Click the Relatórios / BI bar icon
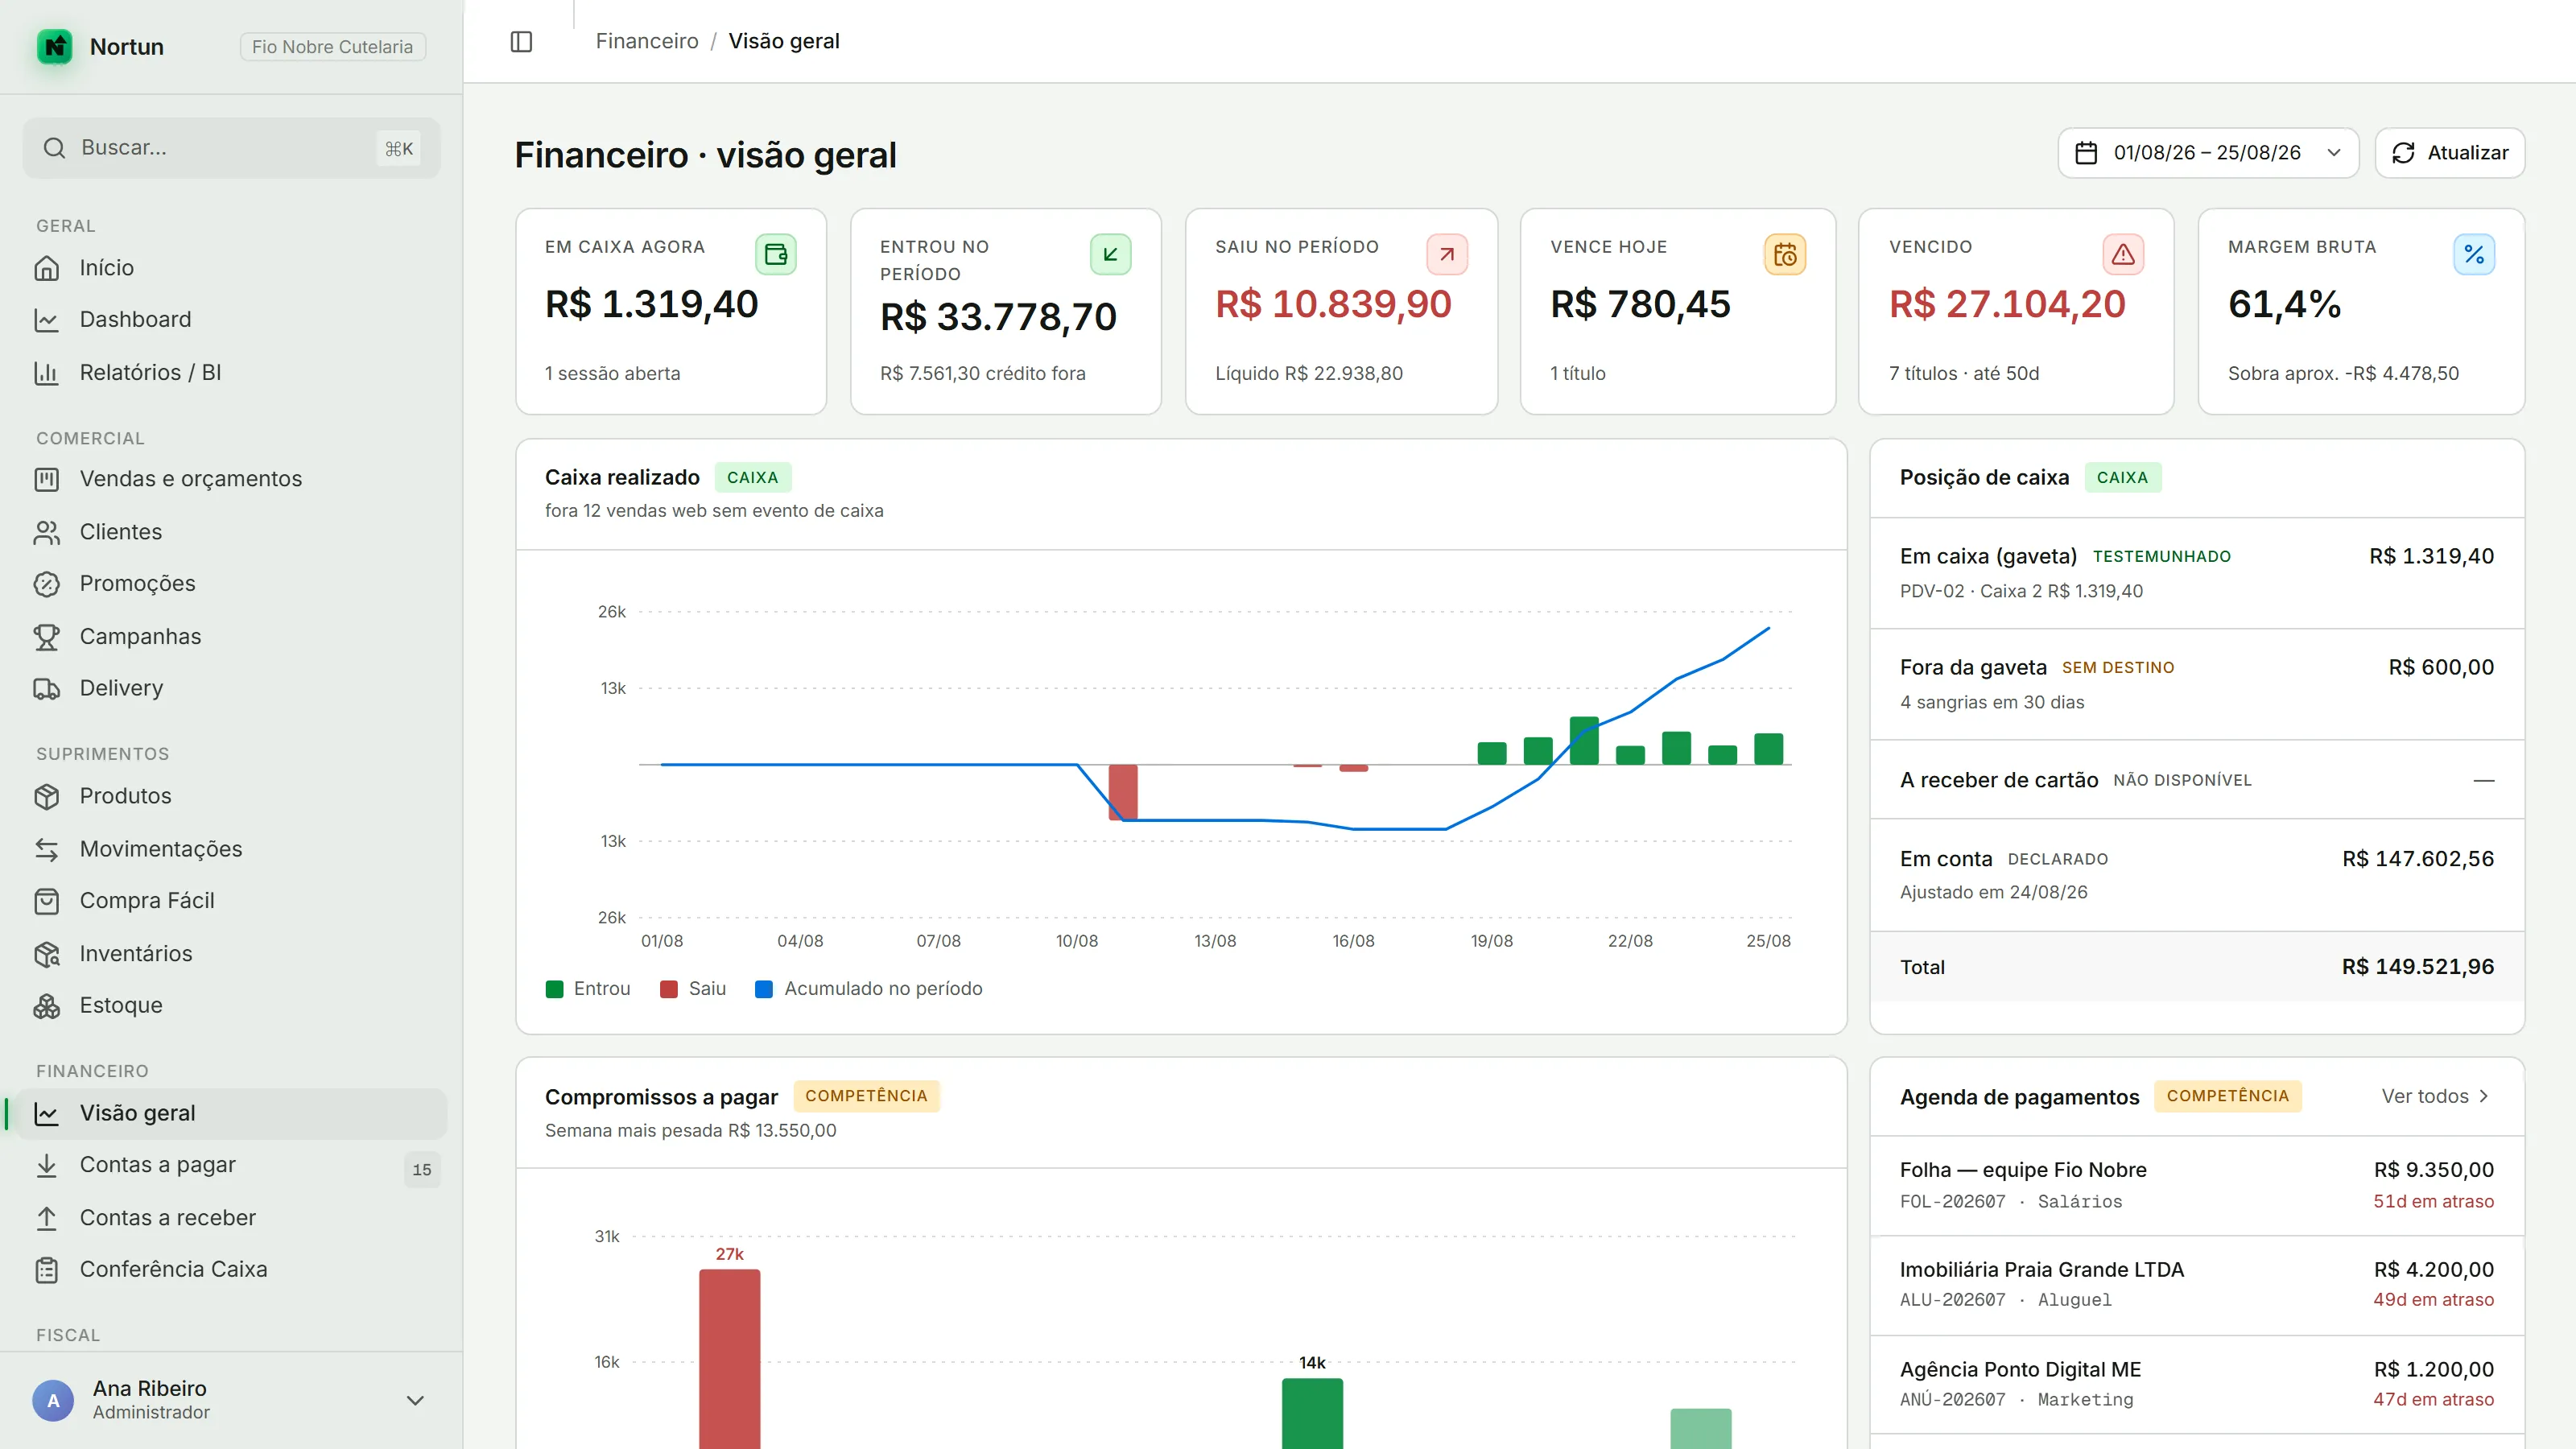 [47, 373]
